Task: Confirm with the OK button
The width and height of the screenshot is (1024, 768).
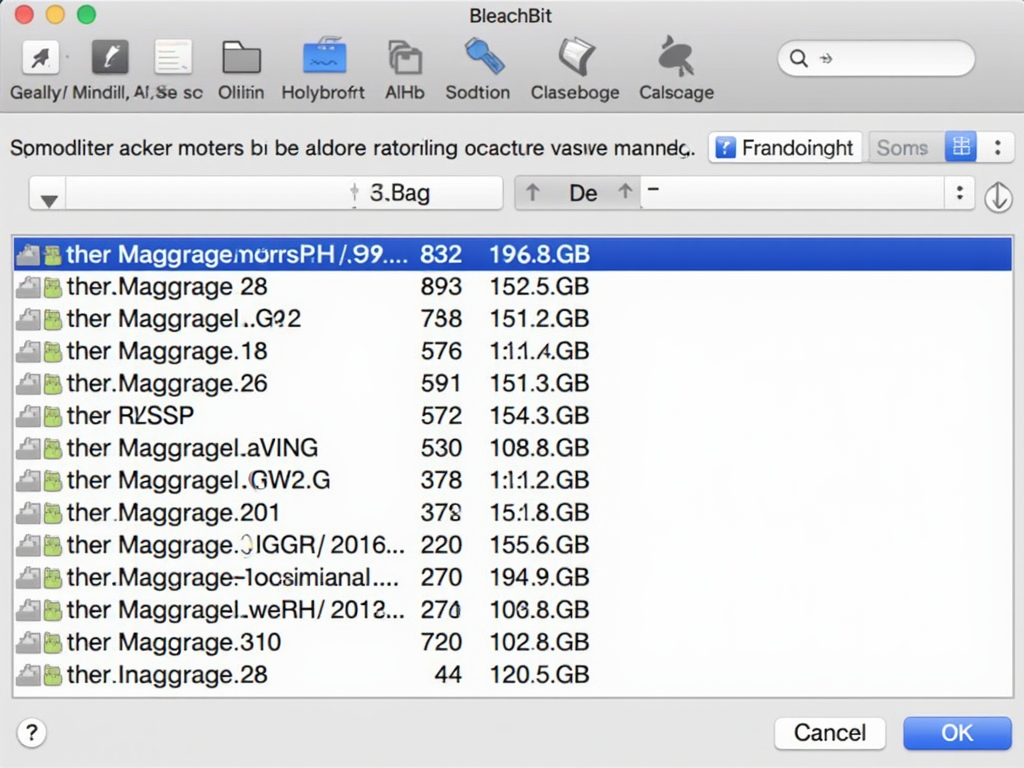Action: [x=957, y=733]
